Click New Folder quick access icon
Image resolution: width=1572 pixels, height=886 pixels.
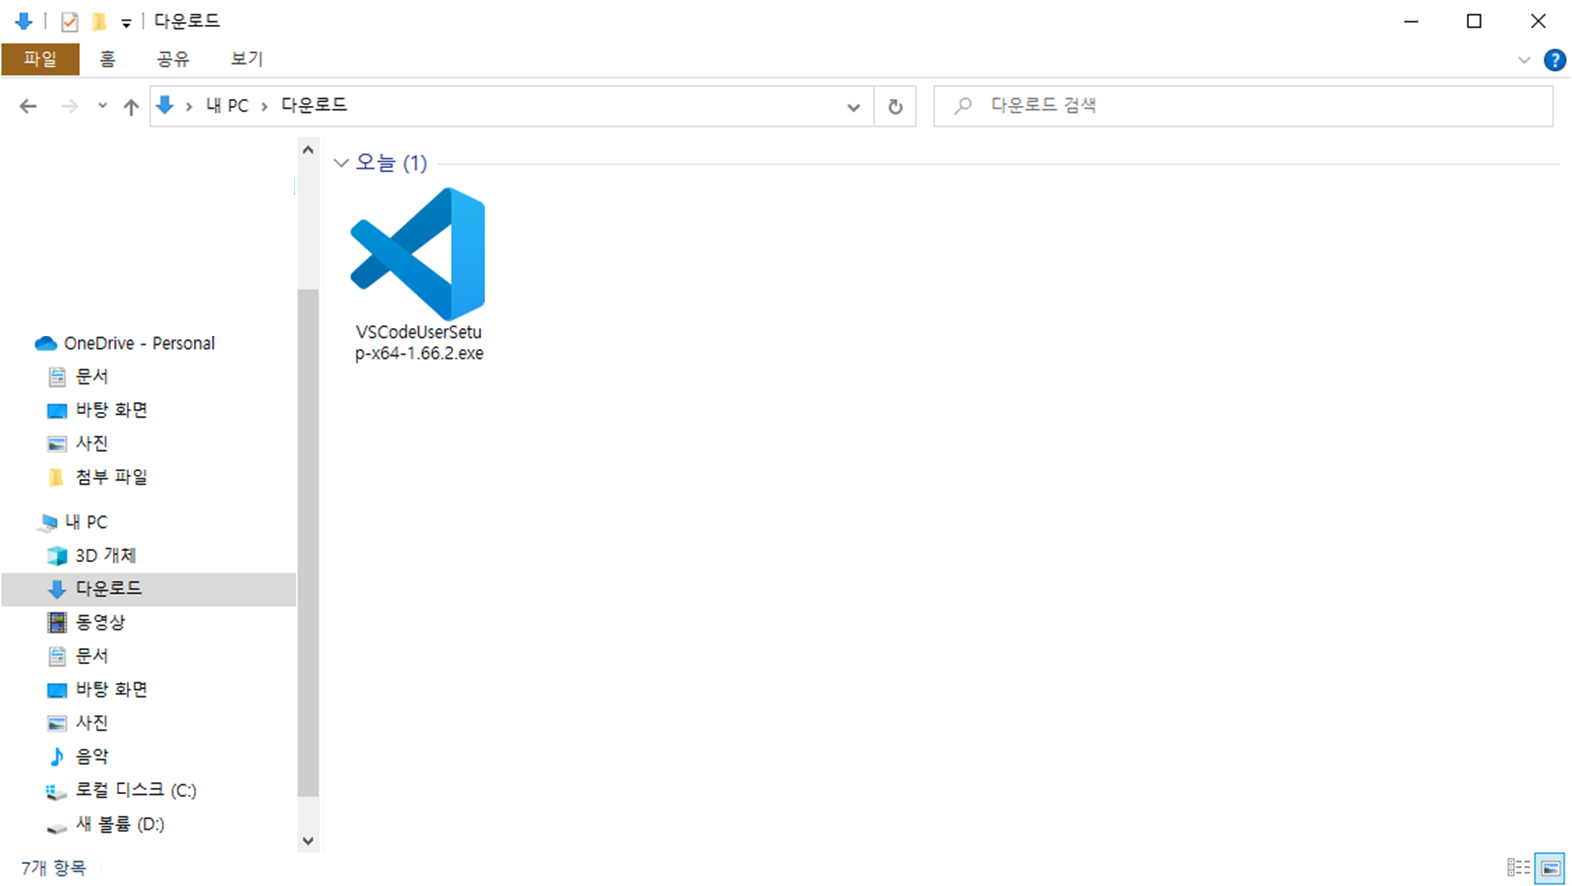tap(99, 21)
